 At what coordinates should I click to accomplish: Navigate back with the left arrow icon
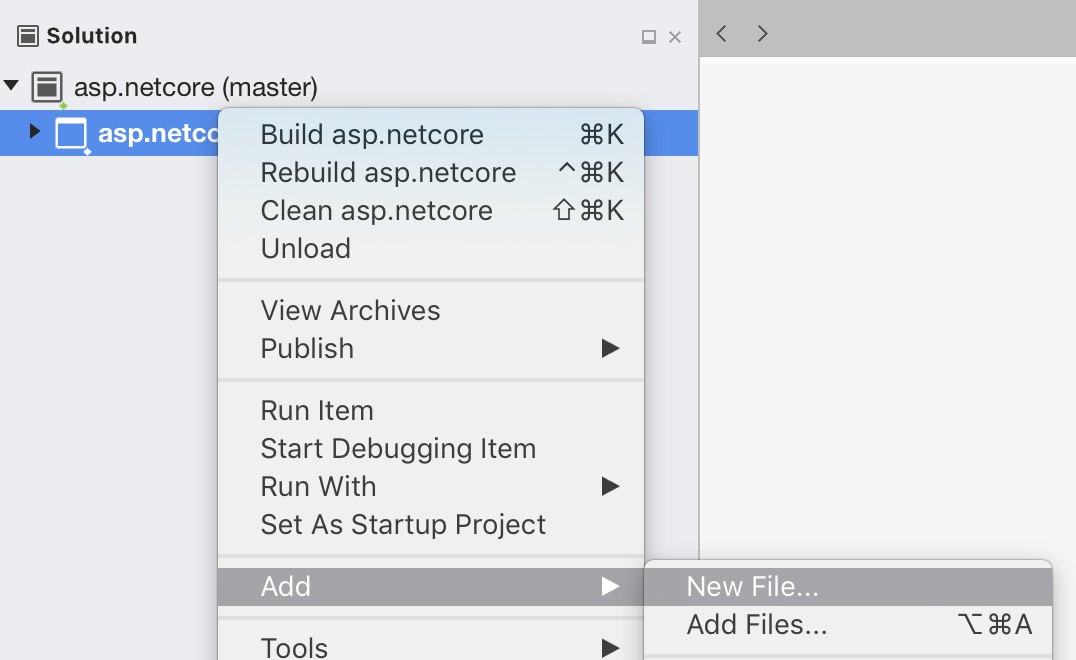coord(721,32)
